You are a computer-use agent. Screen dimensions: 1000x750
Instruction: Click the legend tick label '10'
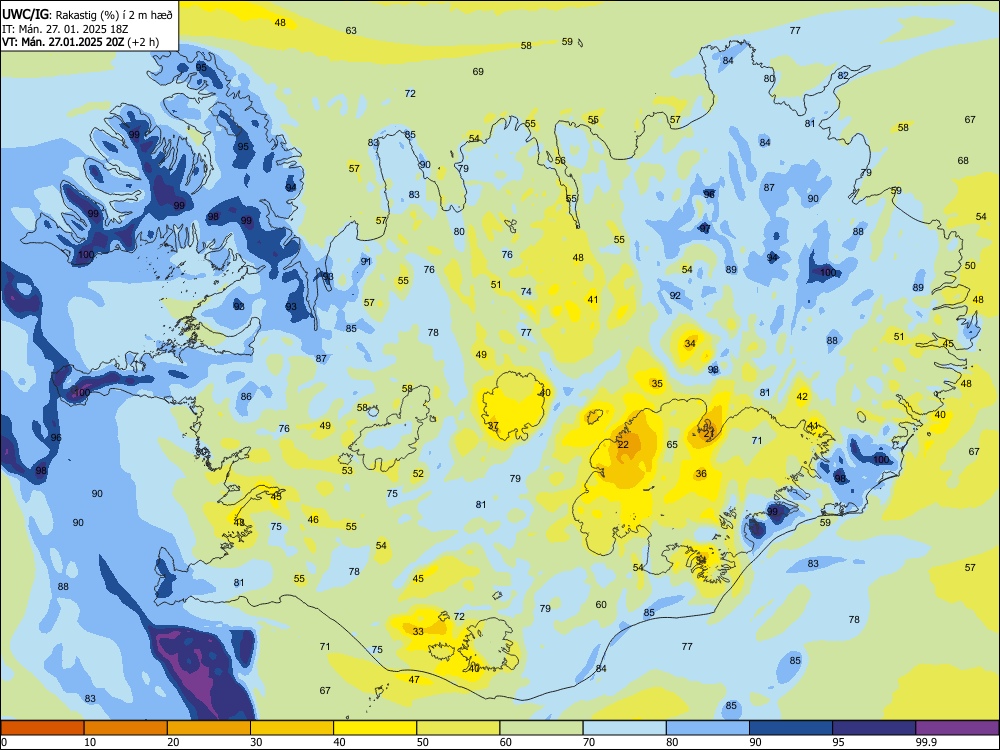90,742
